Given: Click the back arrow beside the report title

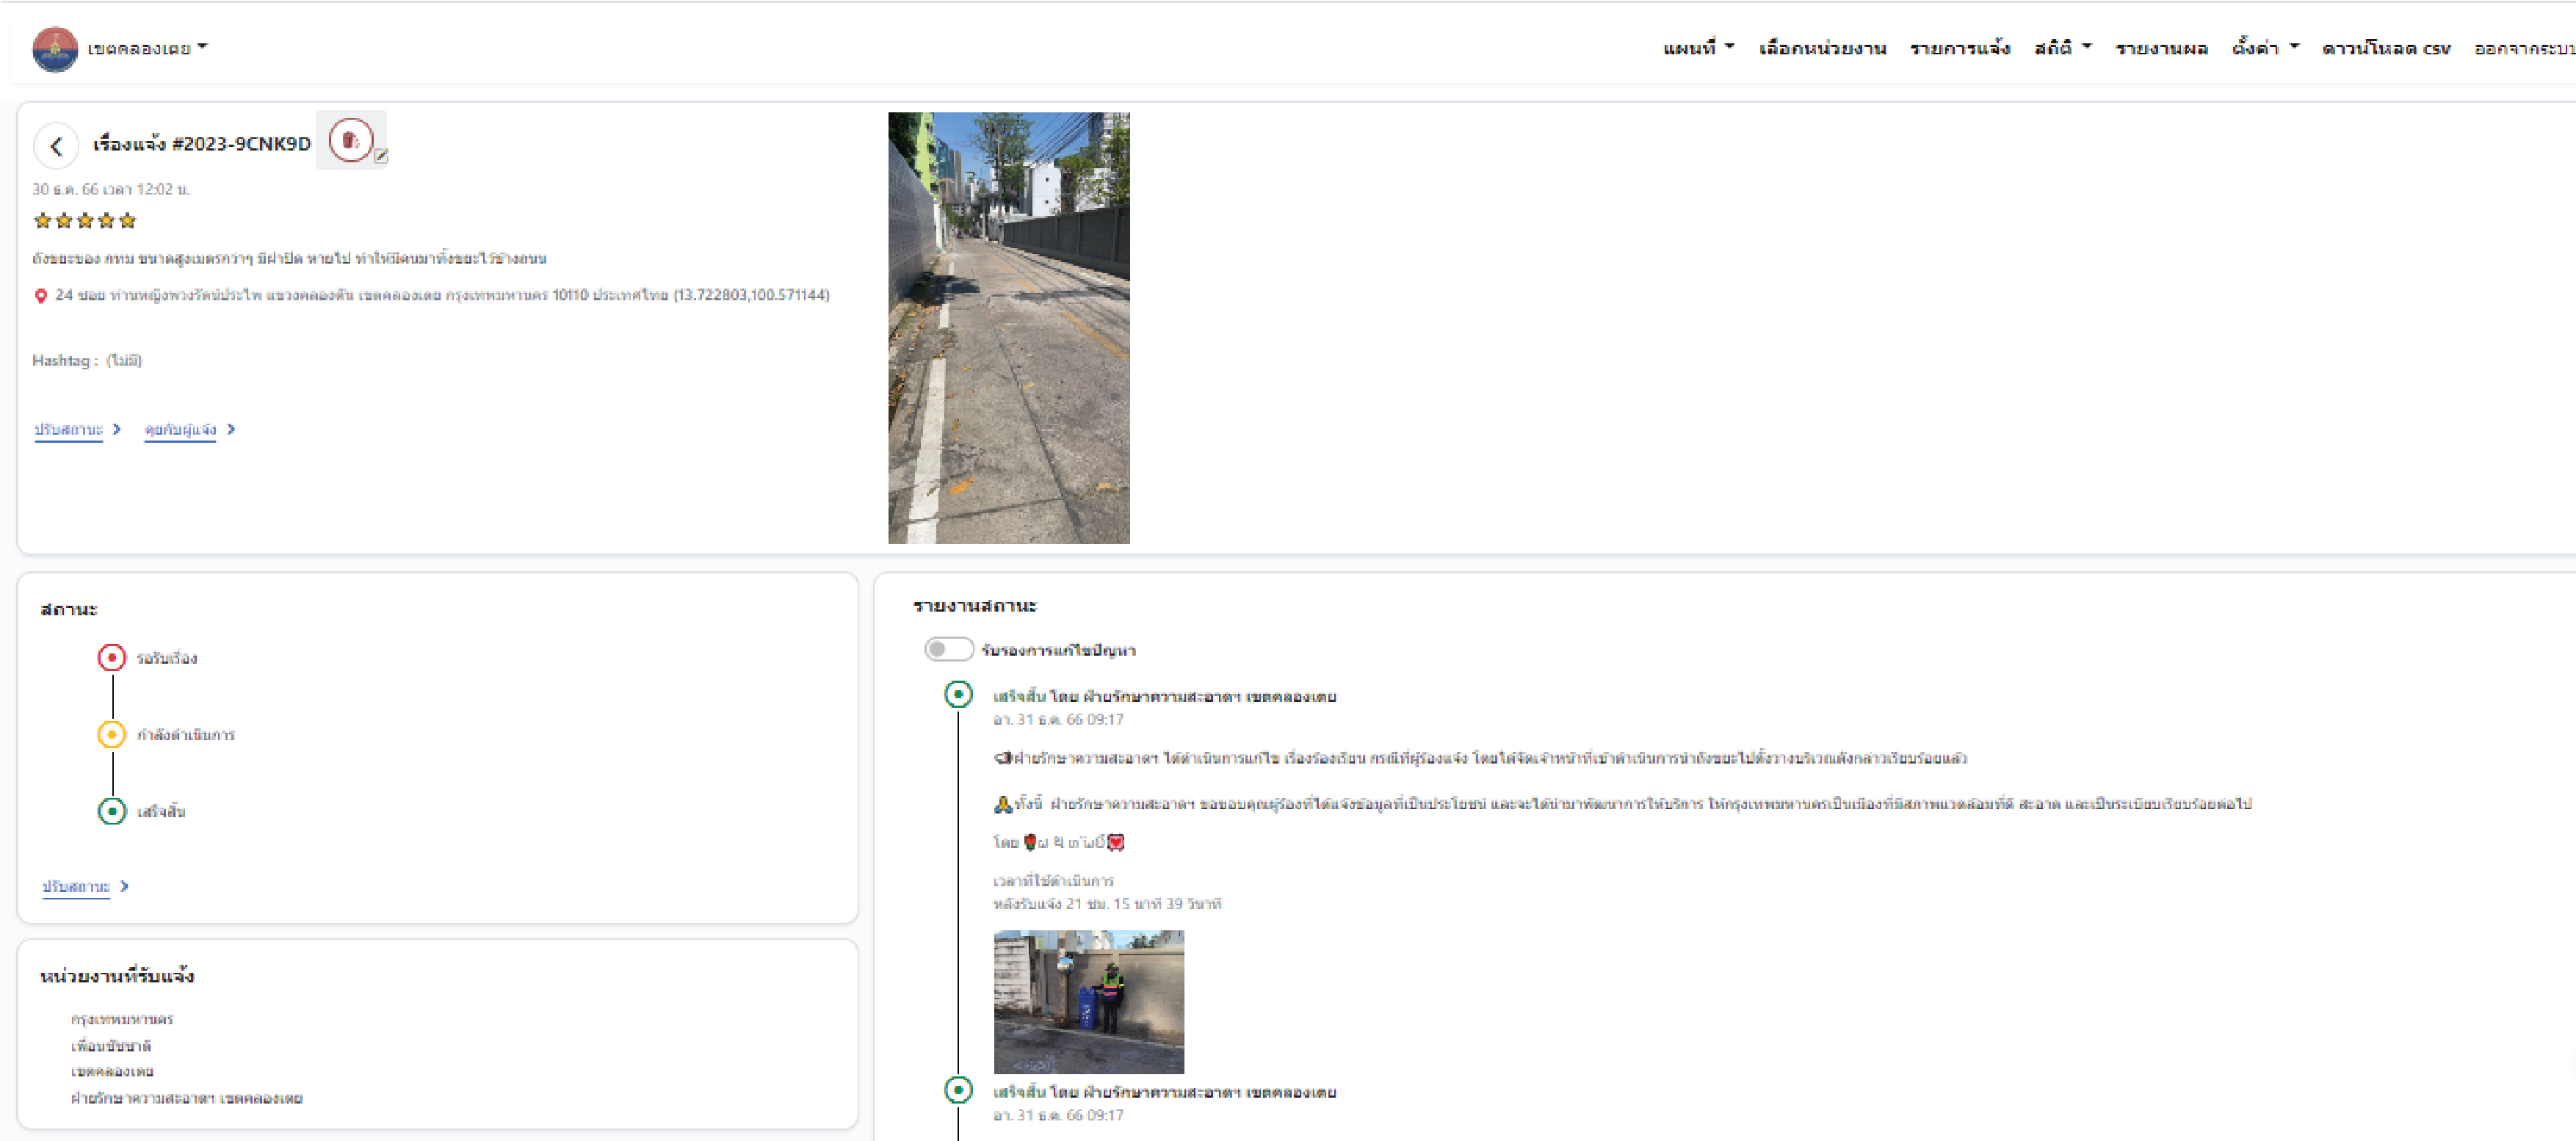Looking at the screenshot, I should coord(56,146).
